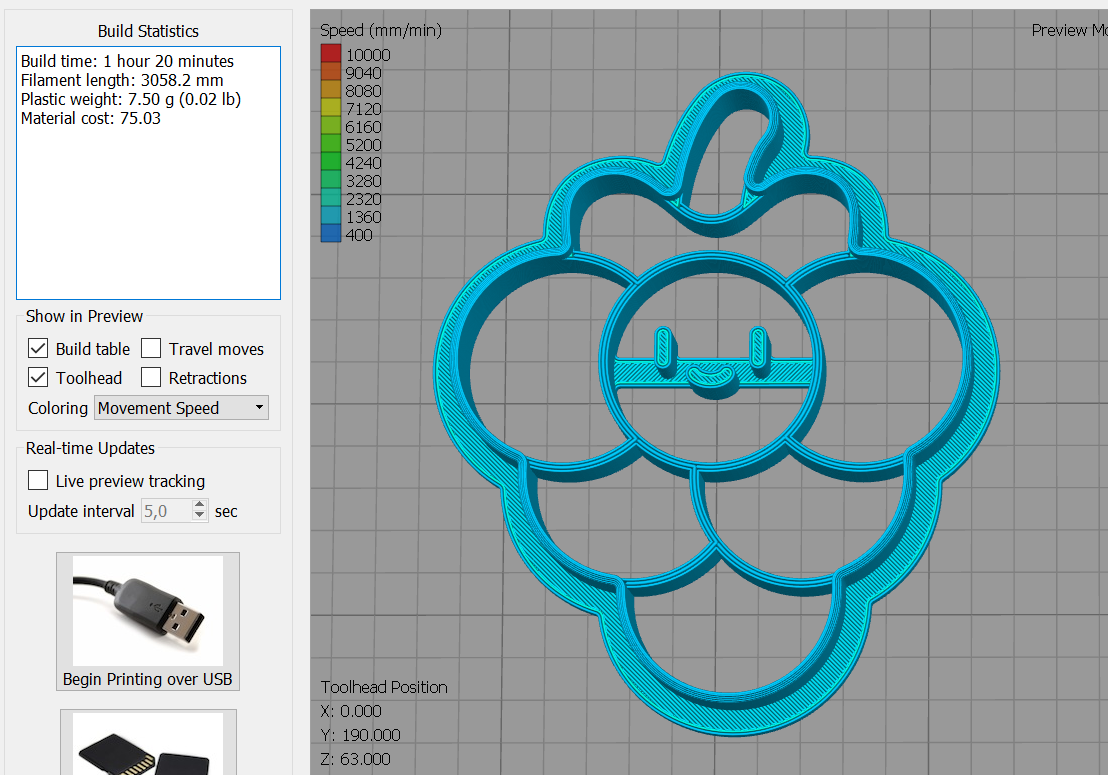This screenshot has width=1108, height=775.
Task: Click the Update interval value field
Action: point(166,511)
